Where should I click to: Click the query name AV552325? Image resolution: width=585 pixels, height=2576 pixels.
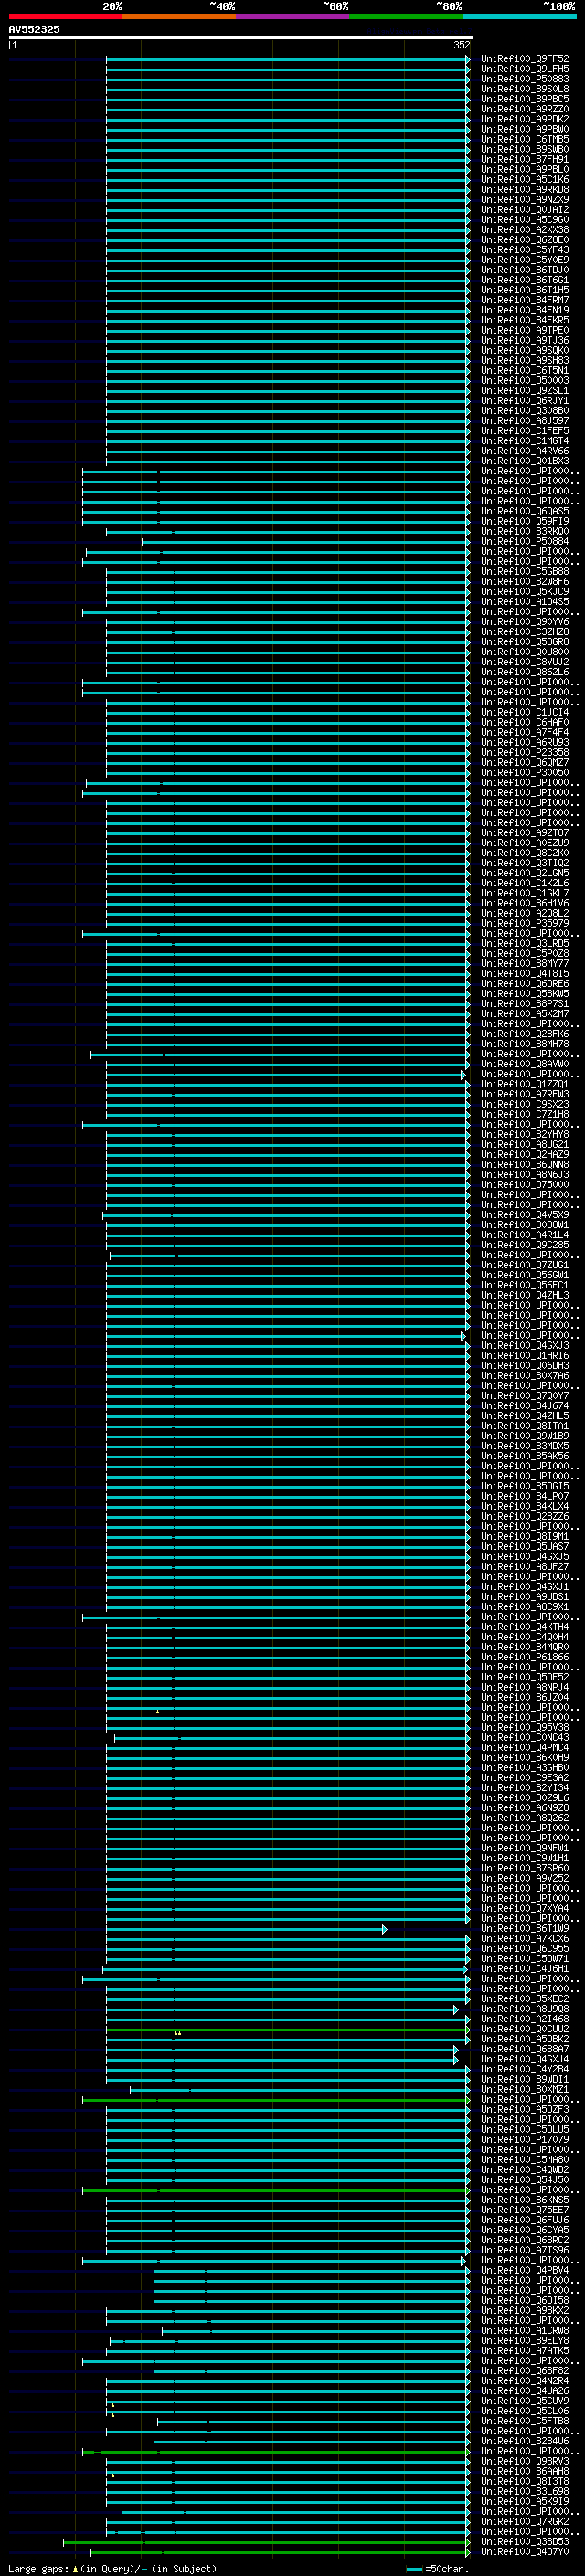tap(34, 29)
